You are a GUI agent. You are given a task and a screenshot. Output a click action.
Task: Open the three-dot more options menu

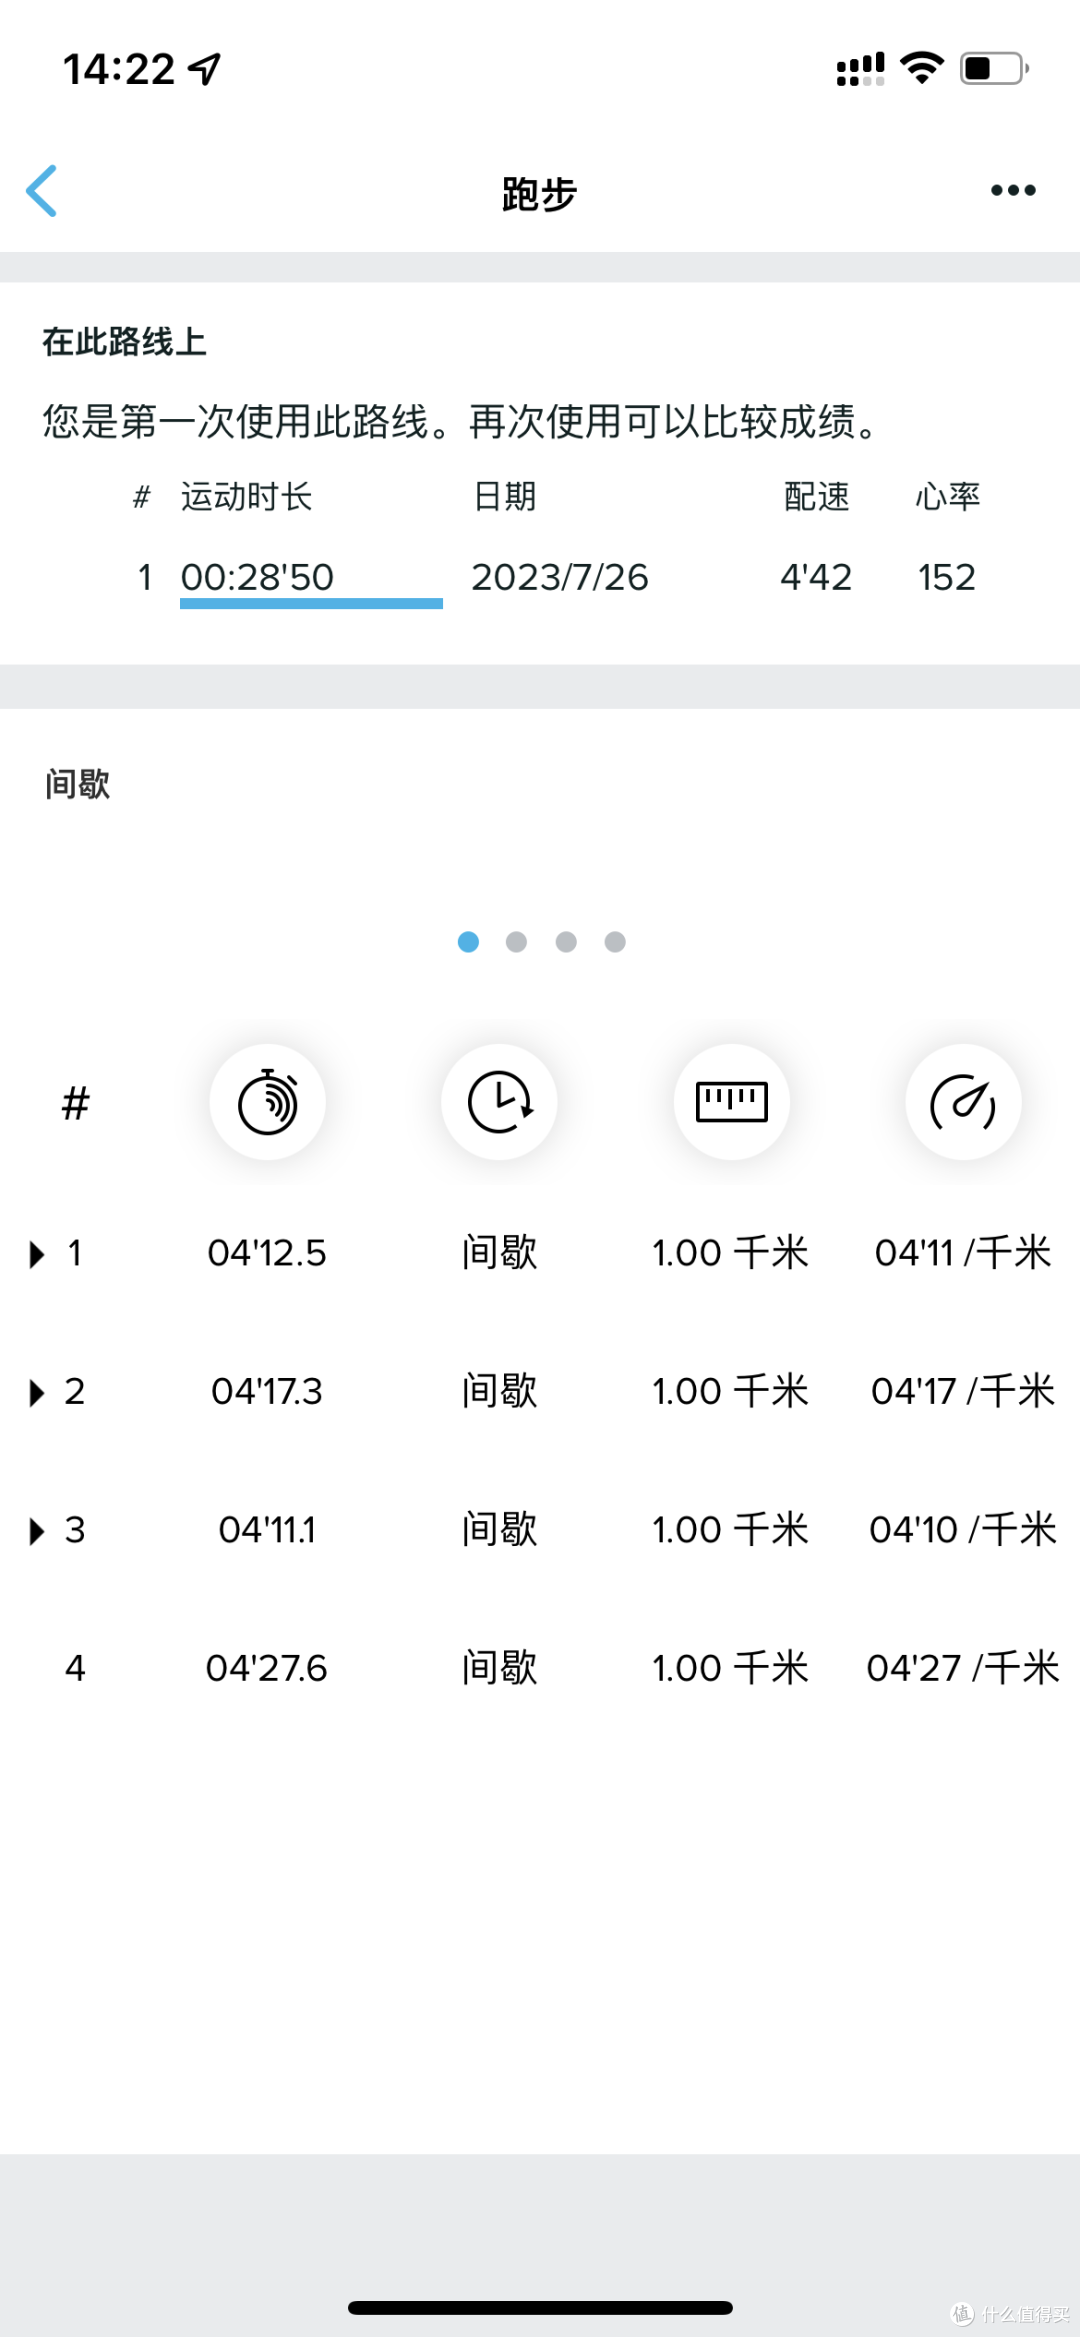pos(1013,190)
